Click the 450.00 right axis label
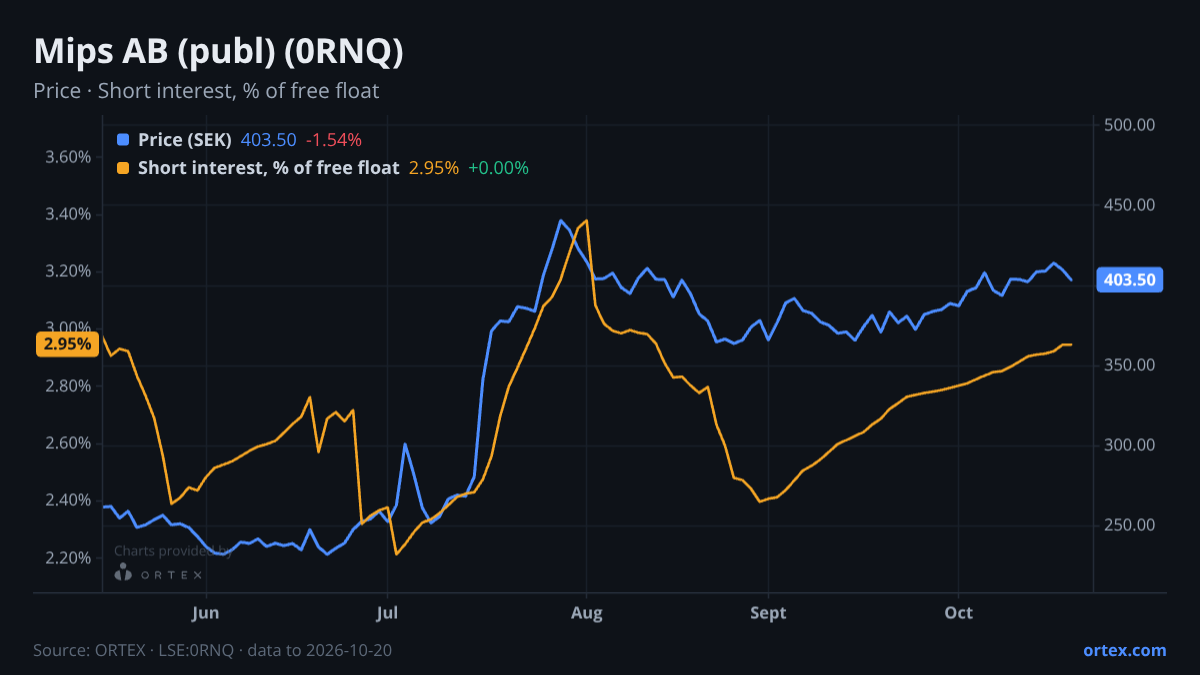 tap(1130, 205)
